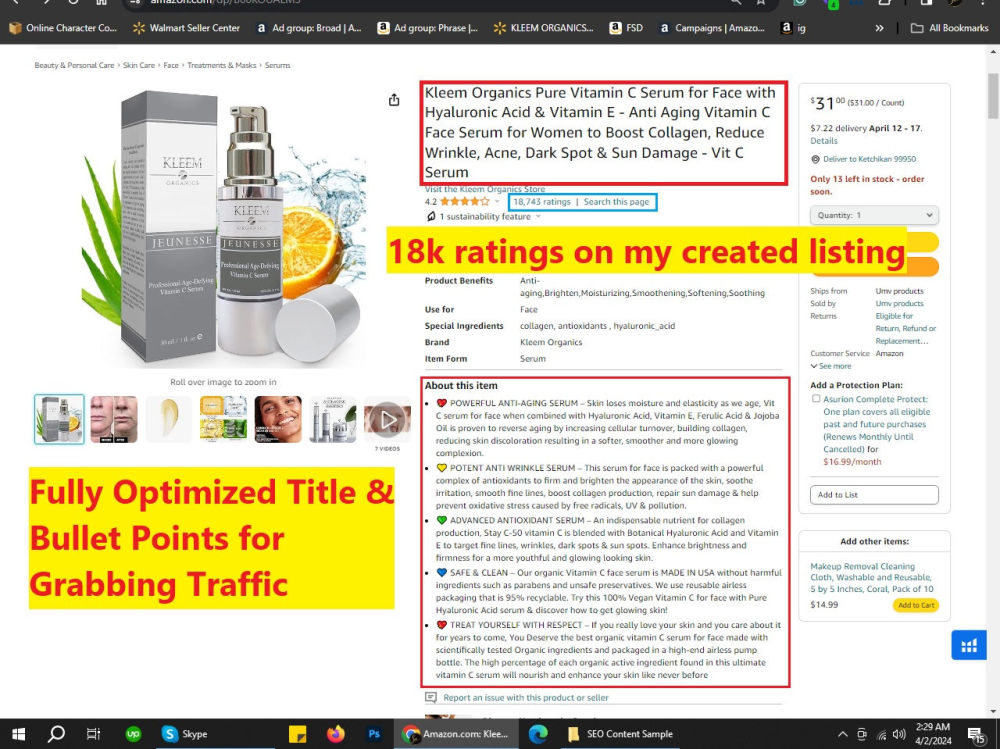Open KLEEM ORGANICS bookmark
The image size is (1000, 749).
pos(543,28)
